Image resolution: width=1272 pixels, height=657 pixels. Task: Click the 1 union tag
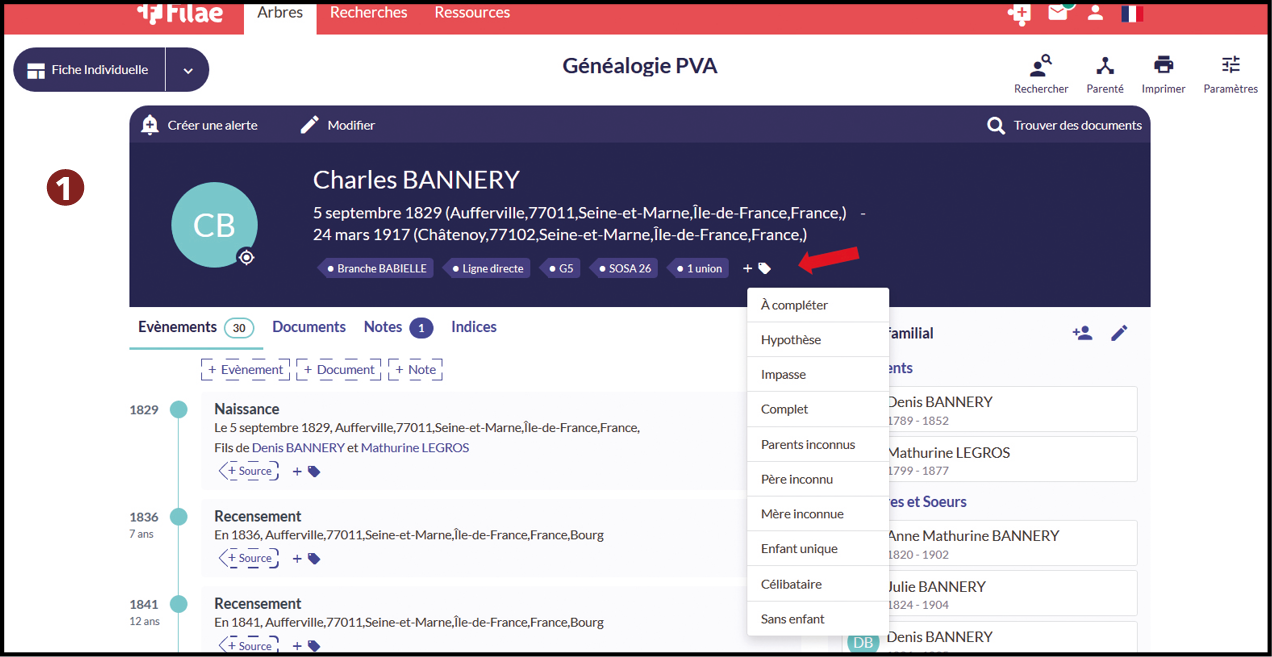pos(698,268)
